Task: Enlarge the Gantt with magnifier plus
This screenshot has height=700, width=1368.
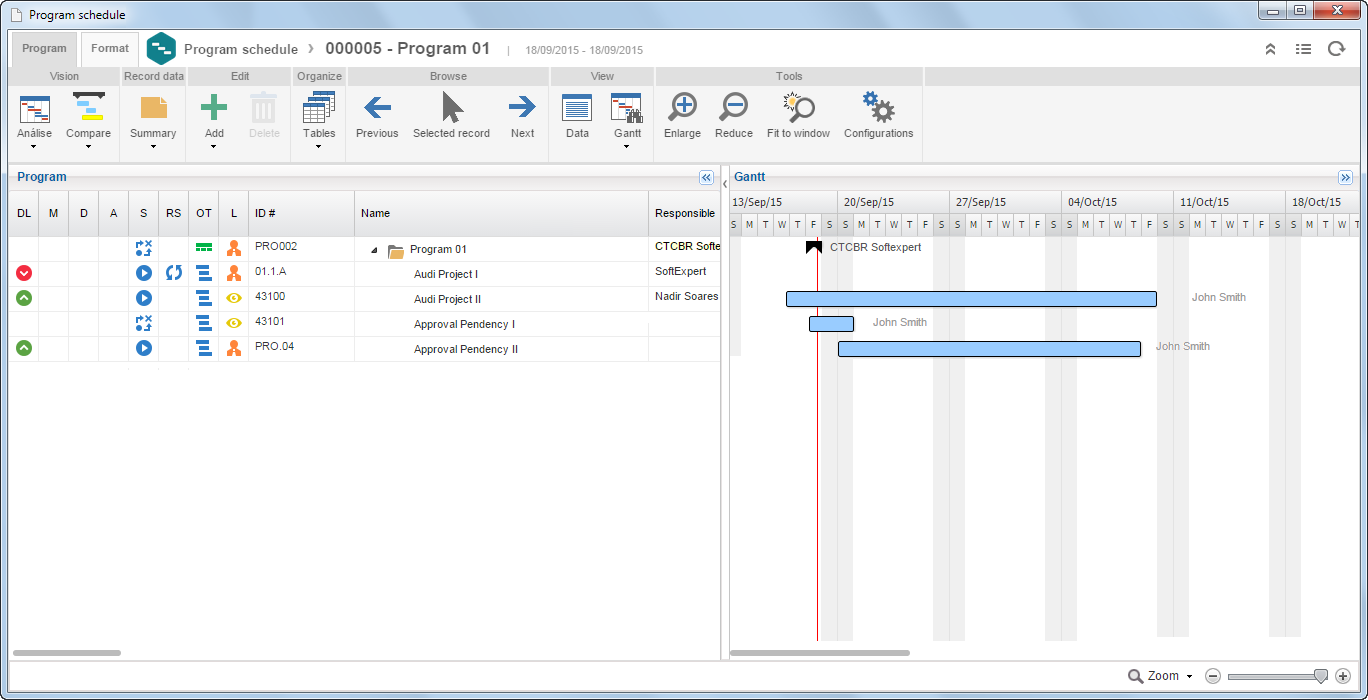Action: coord(682,108)
